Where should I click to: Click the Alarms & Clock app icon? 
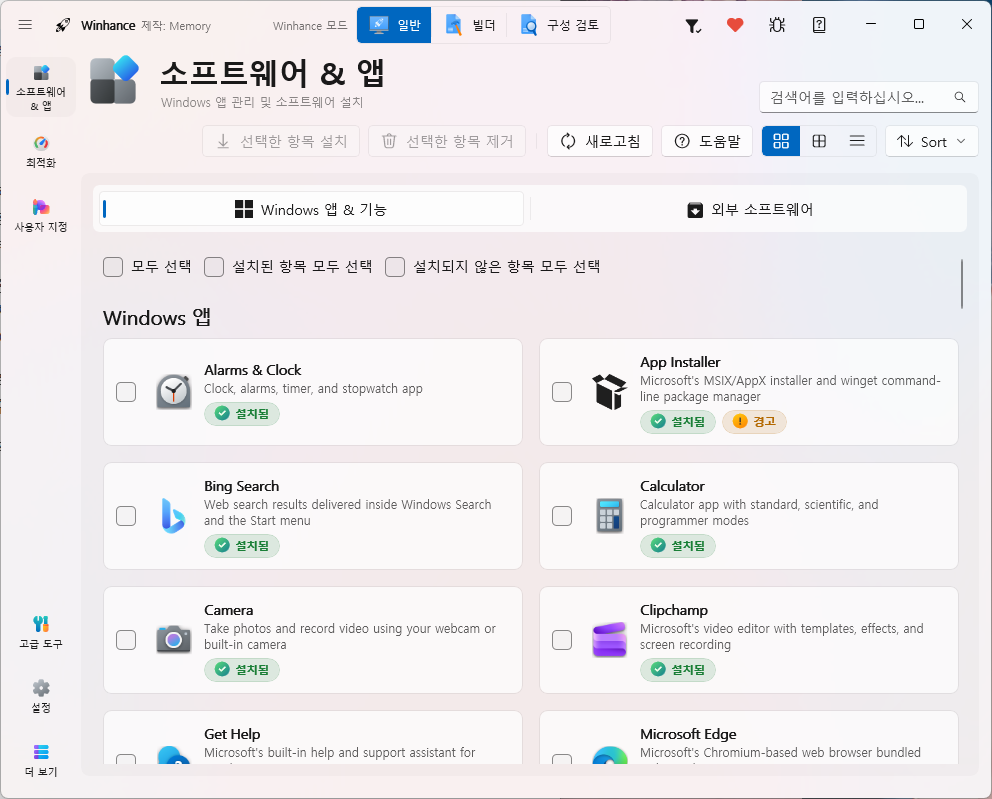tap(173, 392)
